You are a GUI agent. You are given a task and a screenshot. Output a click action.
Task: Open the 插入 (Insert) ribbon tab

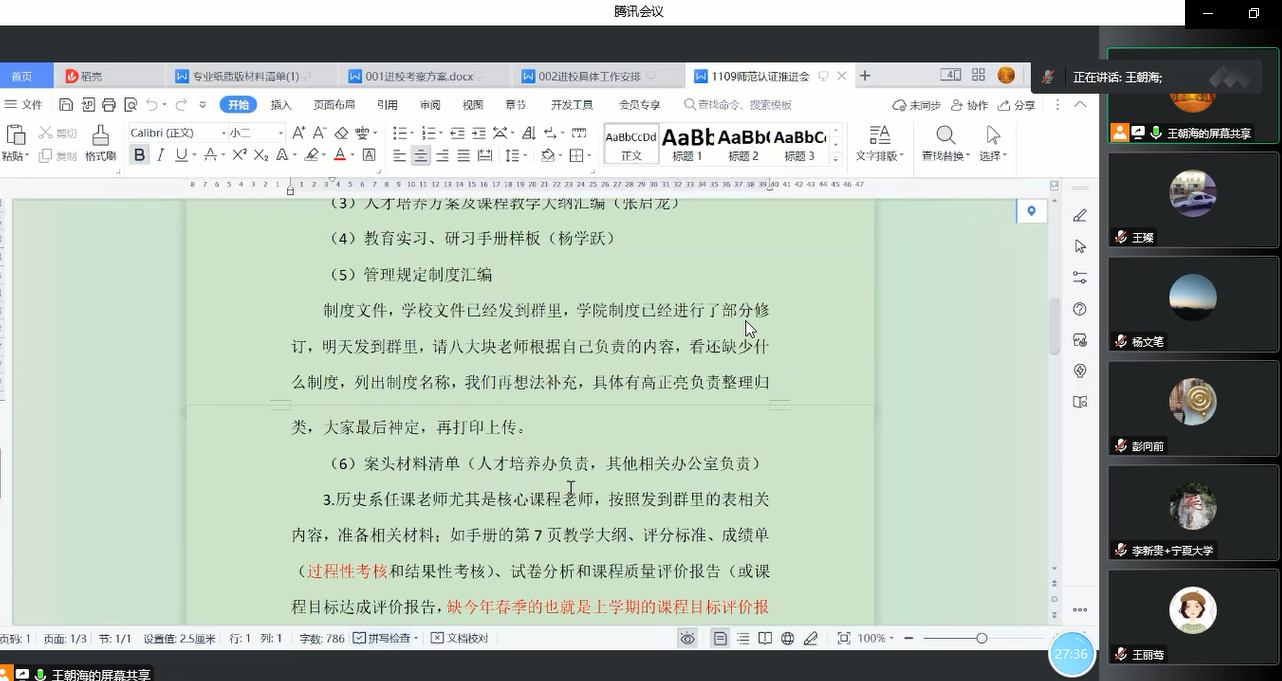[281, 105]
